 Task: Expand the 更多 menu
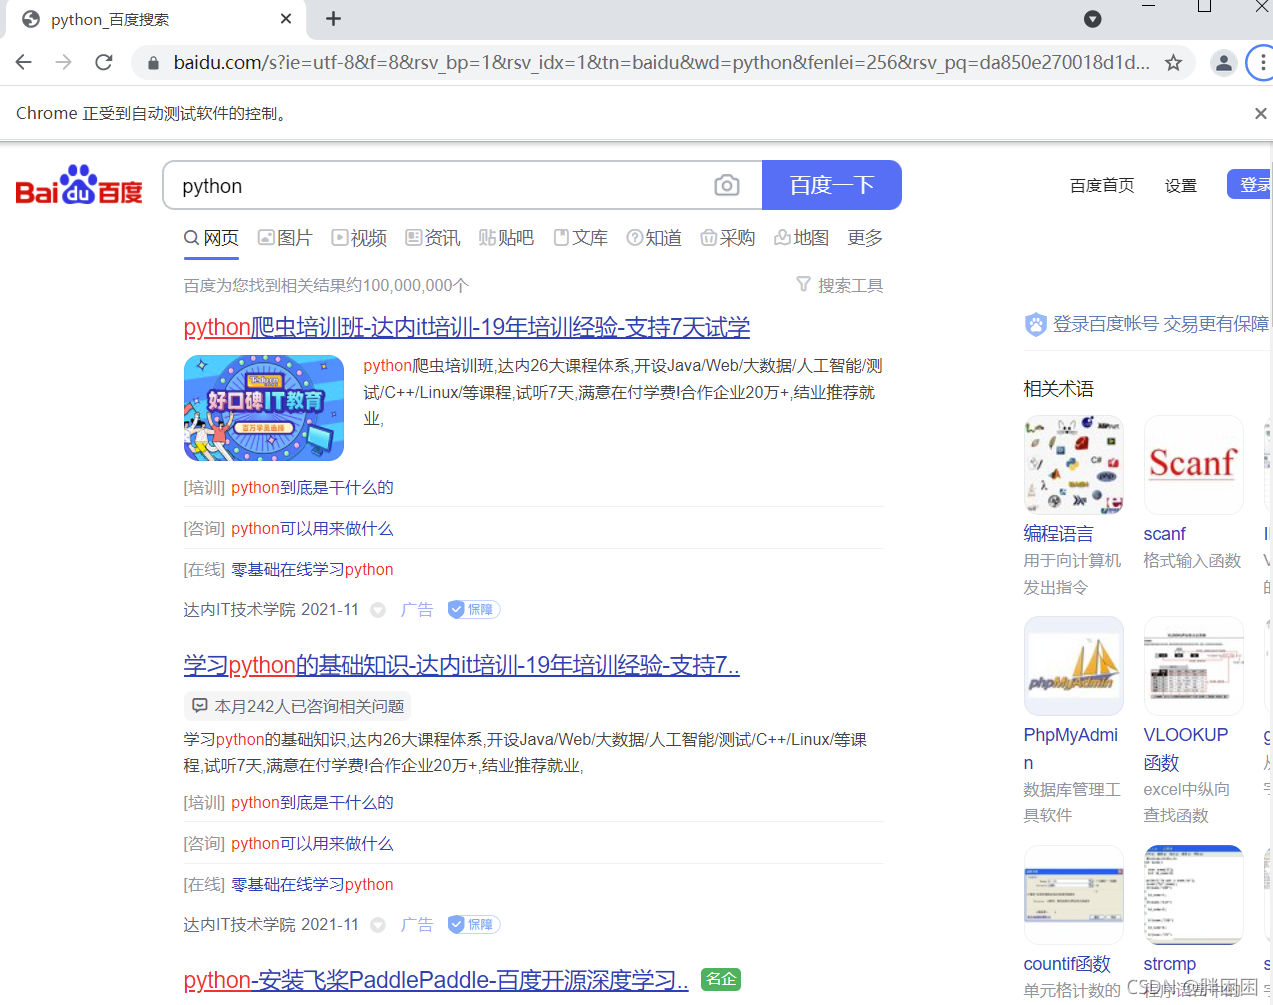tap(865, 238)
